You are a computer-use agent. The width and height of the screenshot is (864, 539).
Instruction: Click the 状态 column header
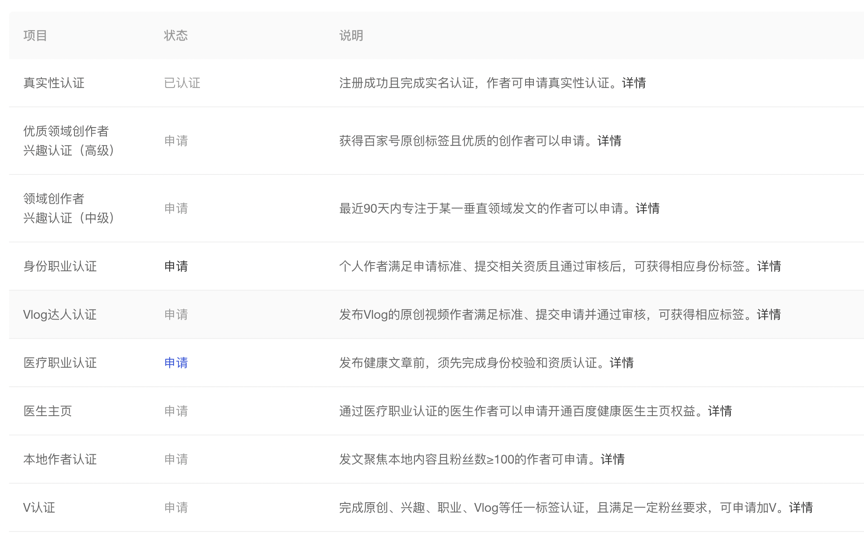[176, 35]
